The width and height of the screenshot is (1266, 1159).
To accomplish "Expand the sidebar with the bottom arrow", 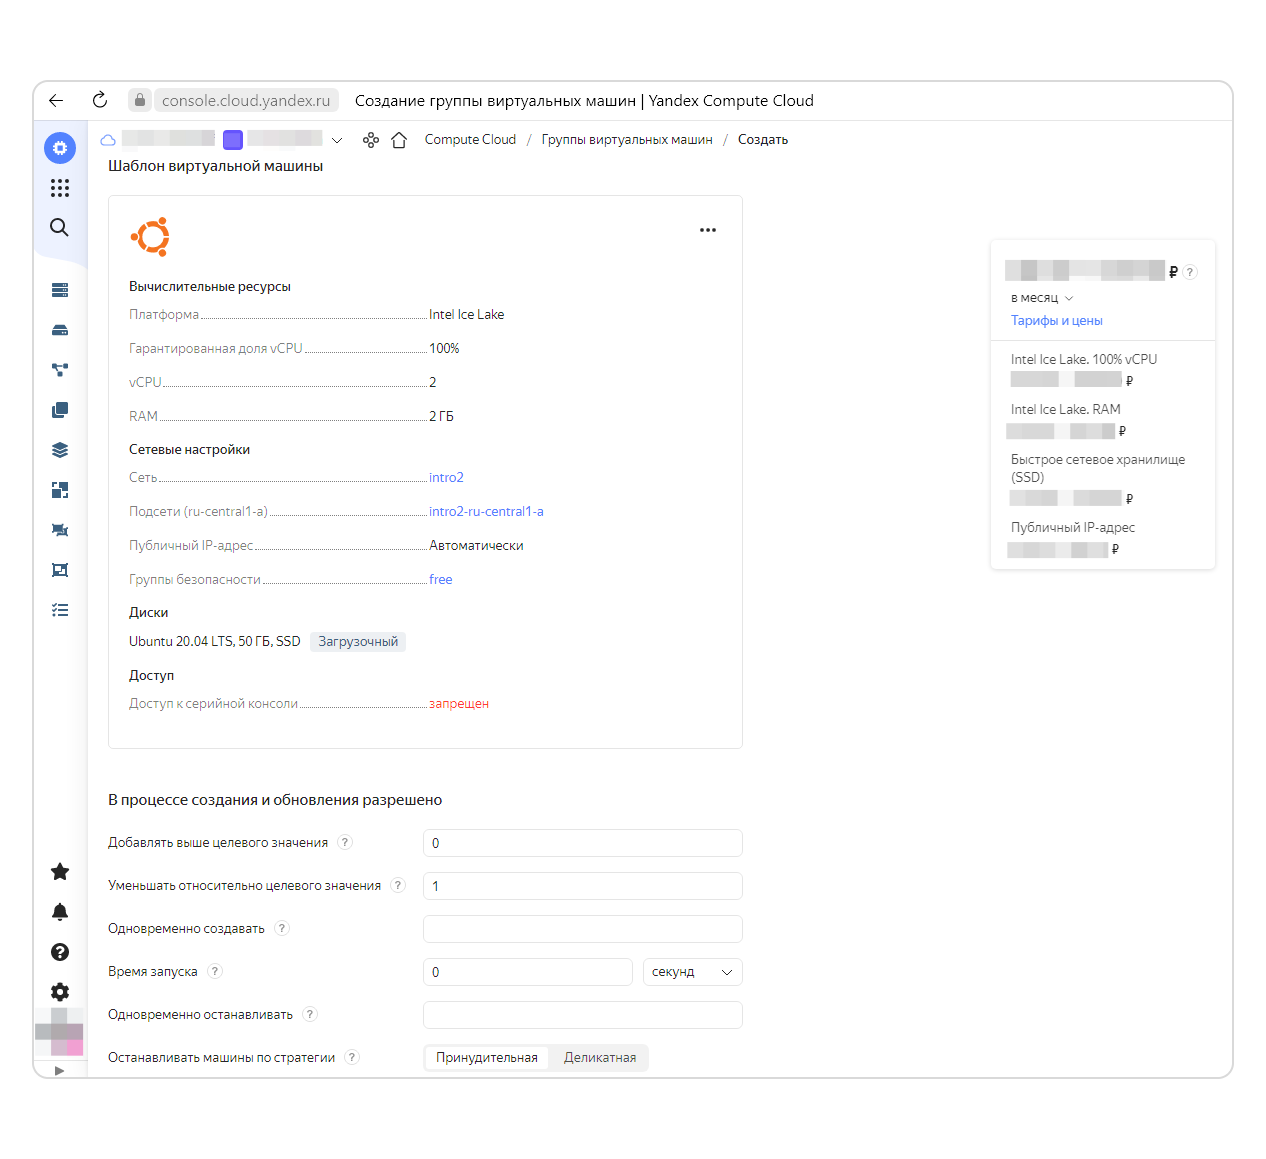I will (60, 1070).
